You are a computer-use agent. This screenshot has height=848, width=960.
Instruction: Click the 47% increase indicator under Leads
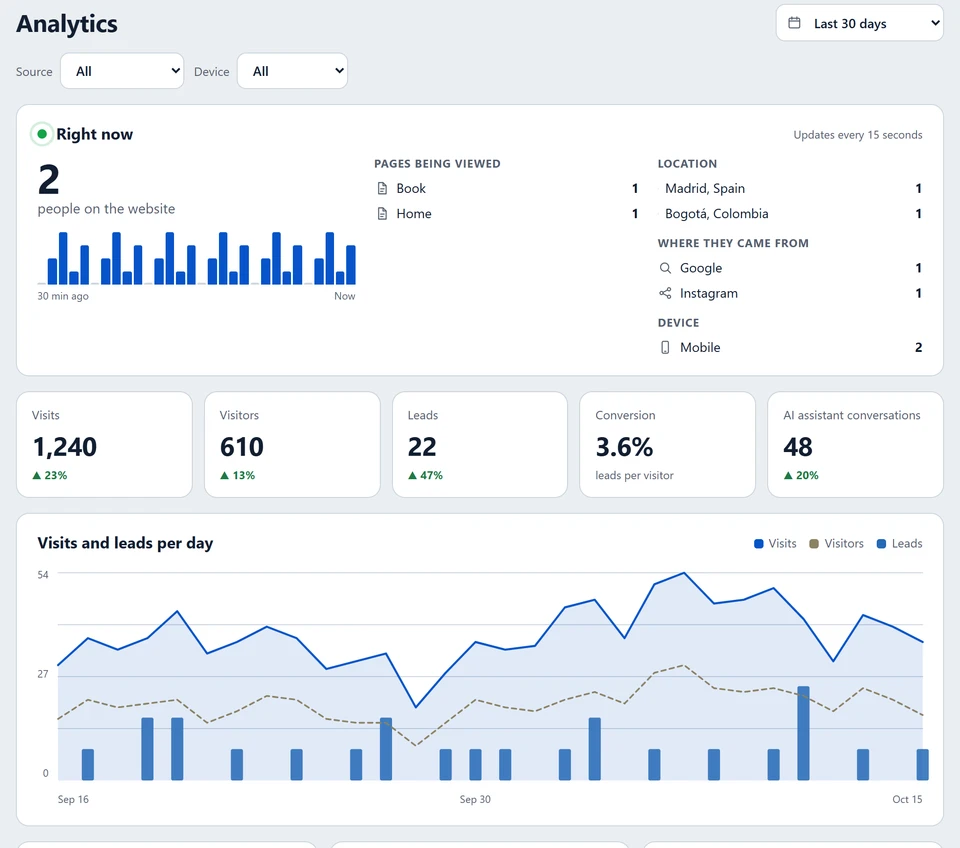pos(426,475)
